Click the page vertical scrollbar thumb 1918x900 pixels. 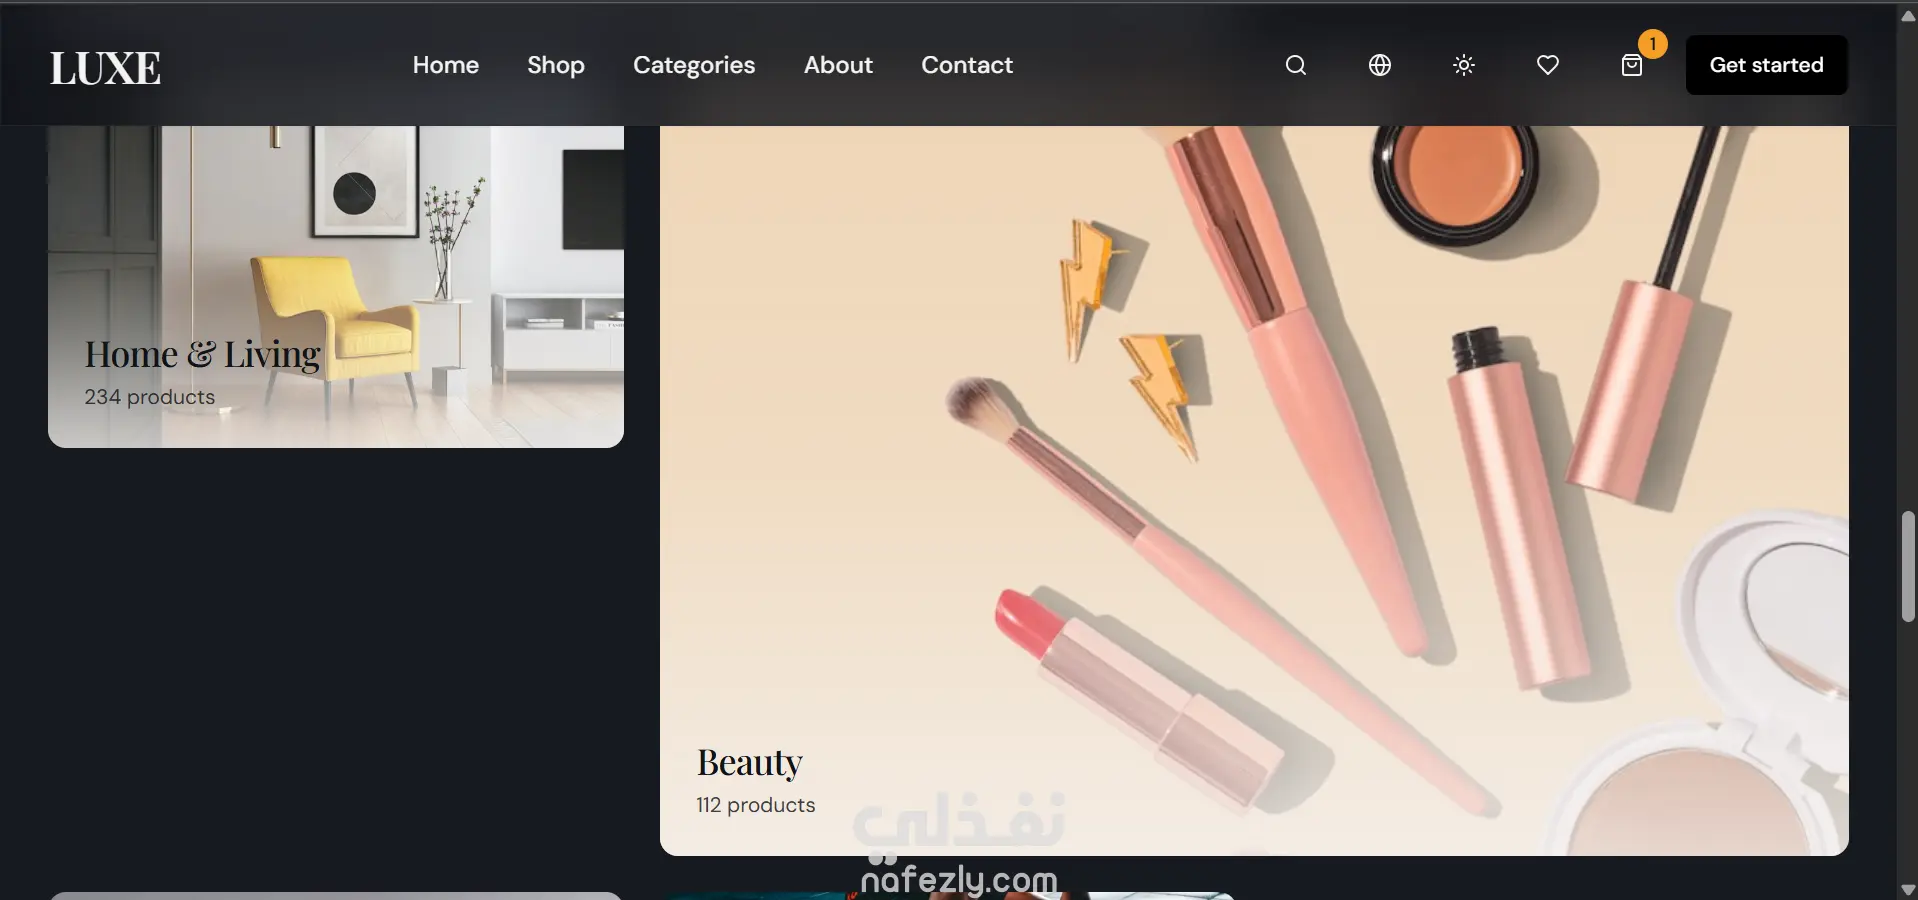[x=1908, y=567]
